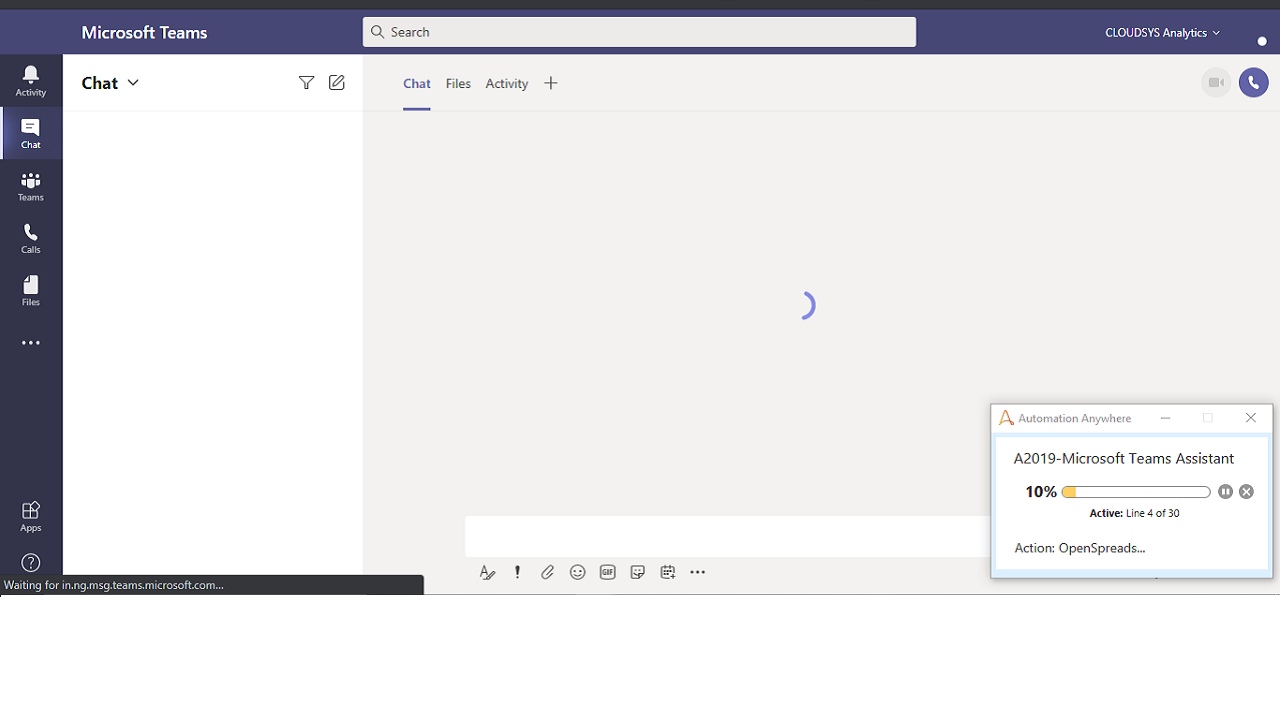The height and width of the screenshot is (720, 1280).
Task: Open the Files section in the left rail
Action: 31,291
